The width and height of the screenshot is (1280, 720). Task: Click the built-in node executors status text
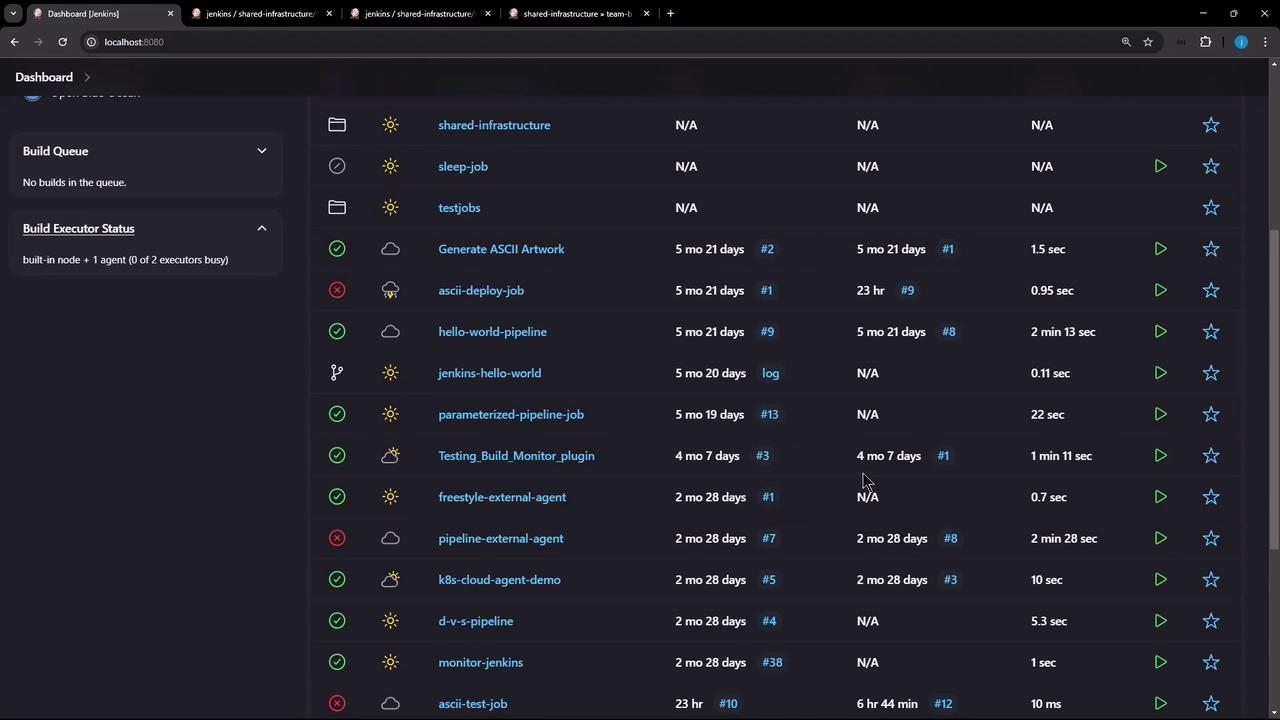(125, 260)
